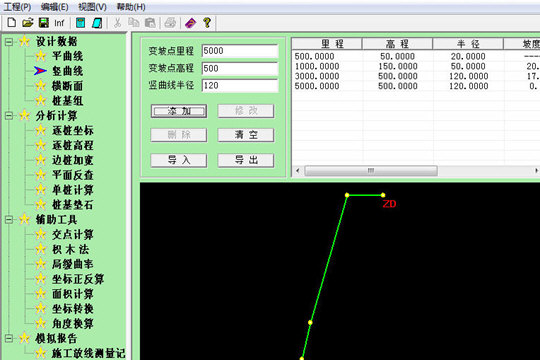
Task: Click the 20.0000 radius cell
Action: click(x=468, y=56)
